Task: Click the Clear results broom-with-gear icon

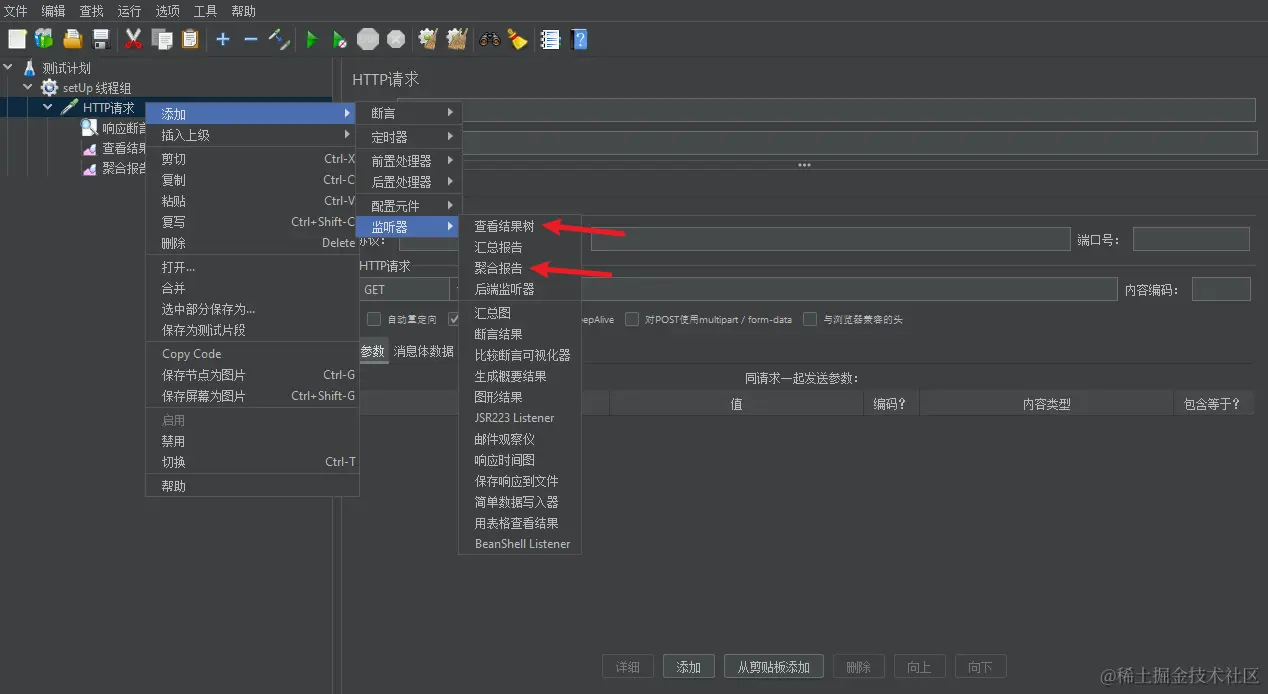Action: click(x=428, y=39)
